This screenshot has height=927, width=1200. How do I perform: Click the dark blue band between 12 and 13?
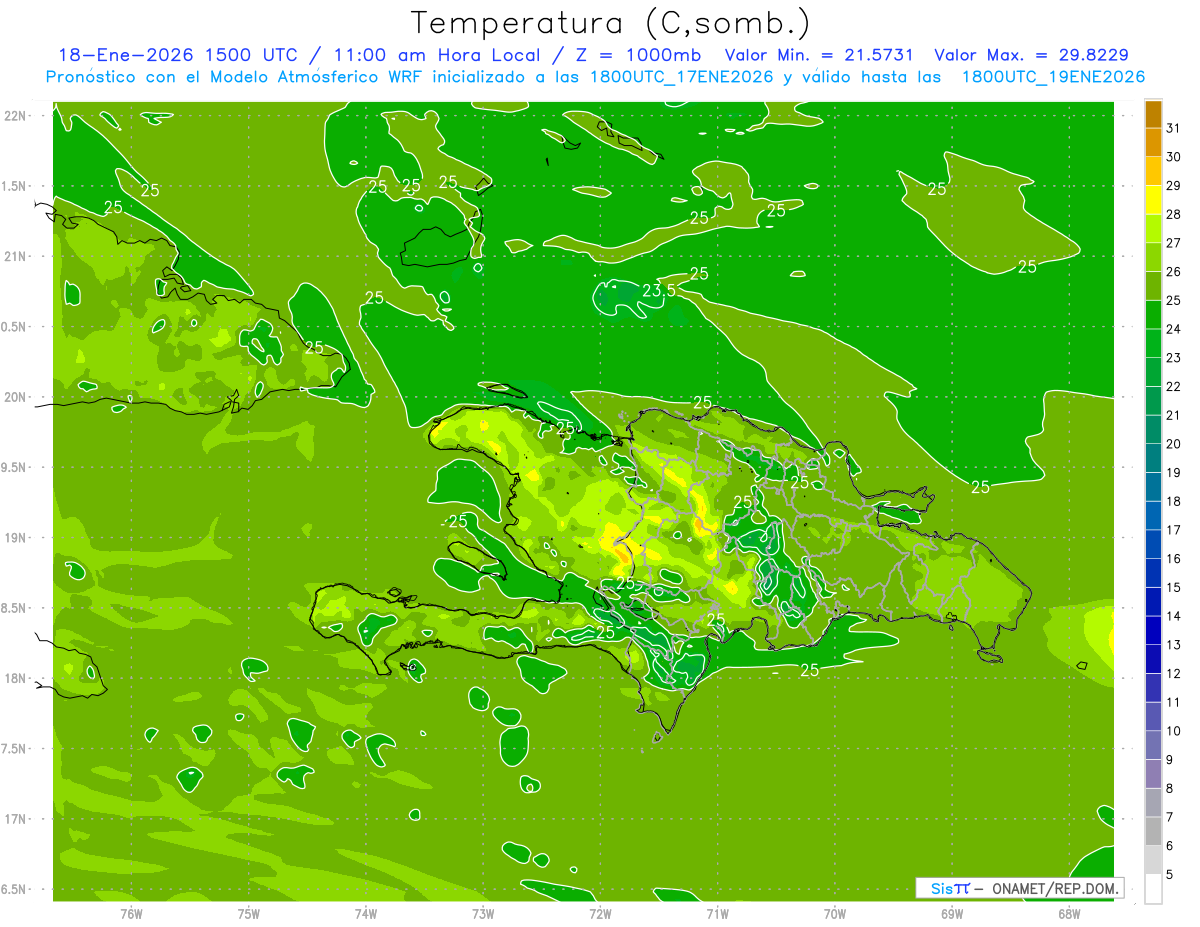coord(1153,659)
